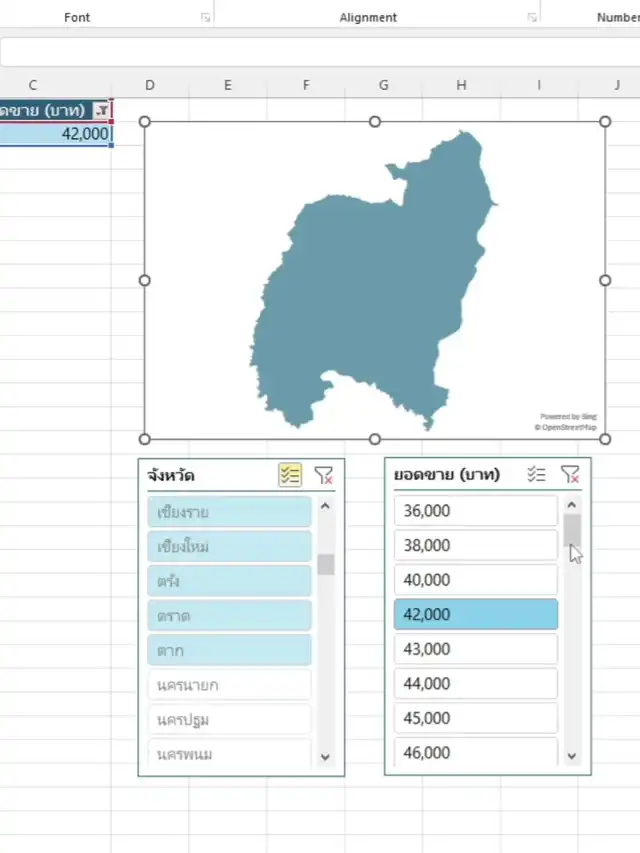
Task: Open the Alignment group dialog launcher
Action: coord(532,18)
